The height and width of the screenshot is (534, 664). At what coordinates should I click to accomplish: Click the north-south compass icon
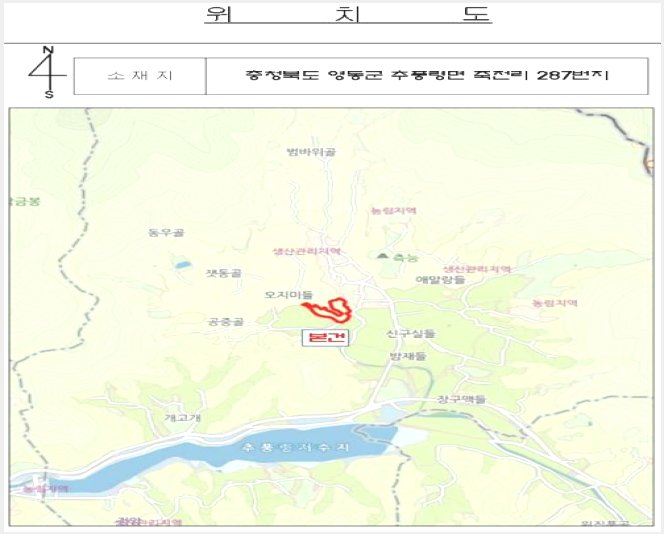[48, 73]
